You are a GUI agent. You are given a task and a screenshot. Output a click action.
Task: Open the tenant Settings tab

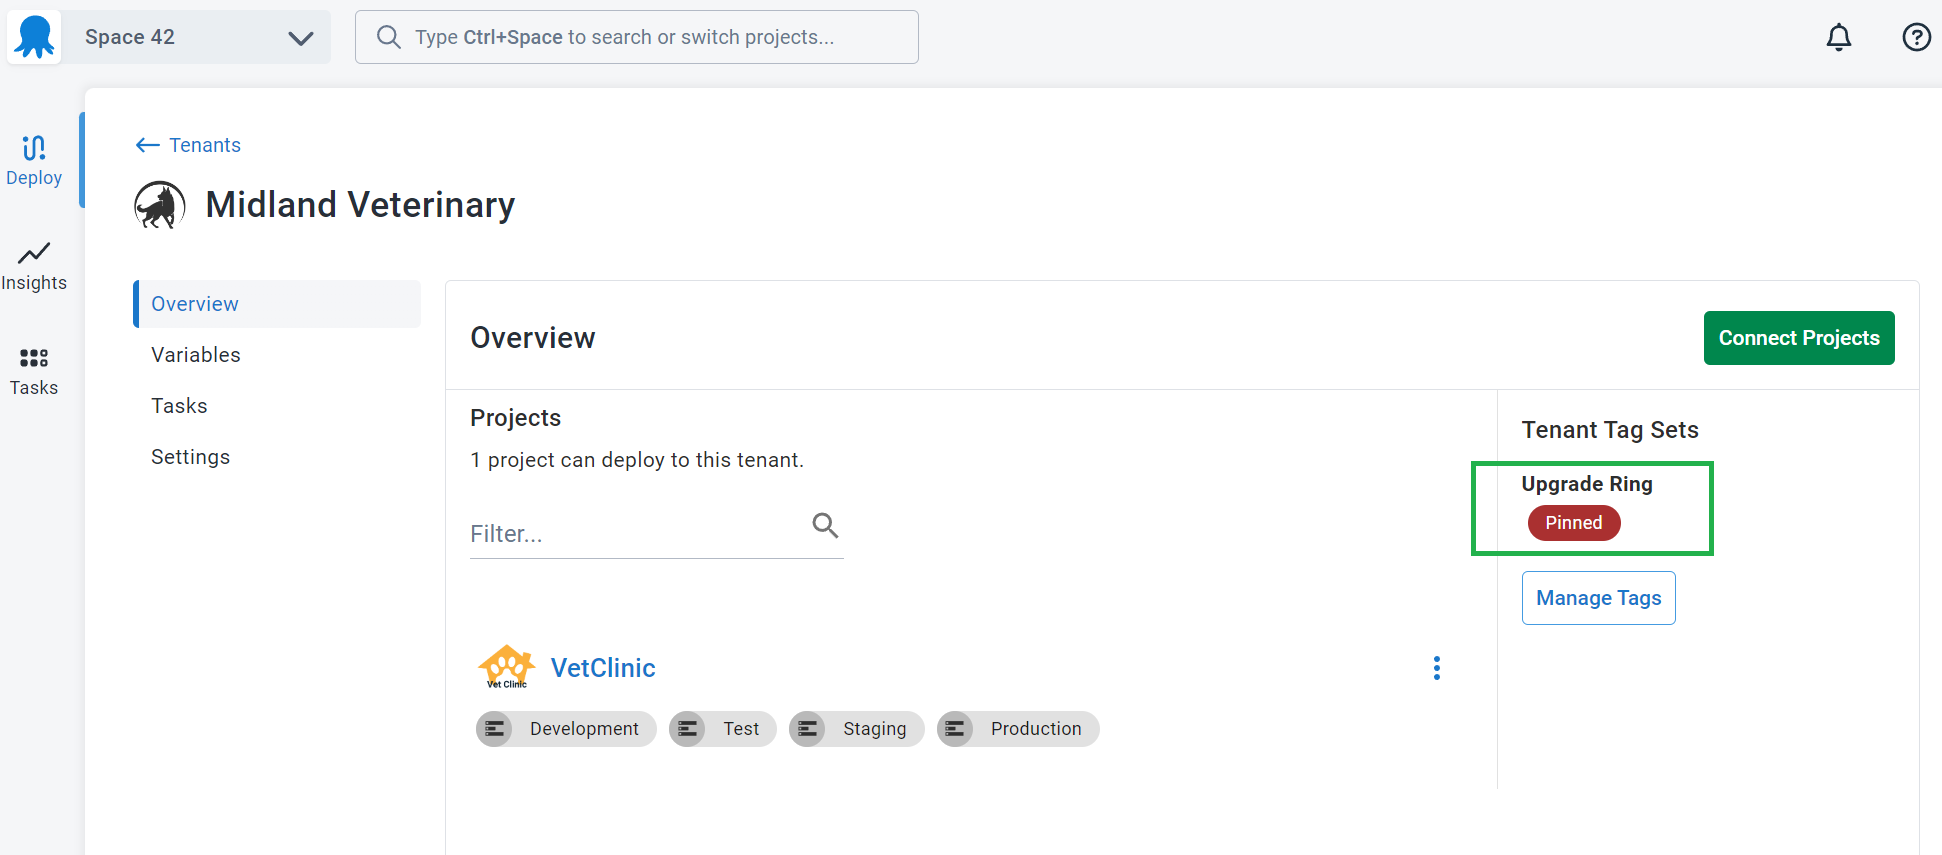tap(190, 457)
